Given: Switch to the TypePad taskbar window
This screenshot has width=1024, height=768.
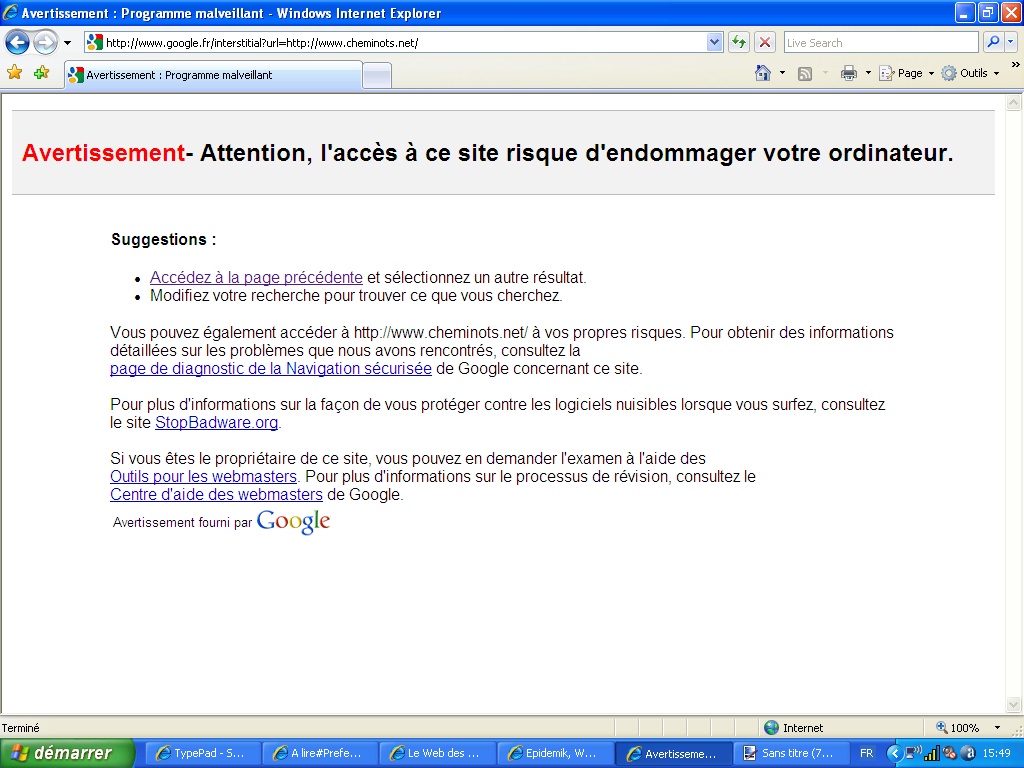Looking at the screenshot, I should tap(203, 753).
